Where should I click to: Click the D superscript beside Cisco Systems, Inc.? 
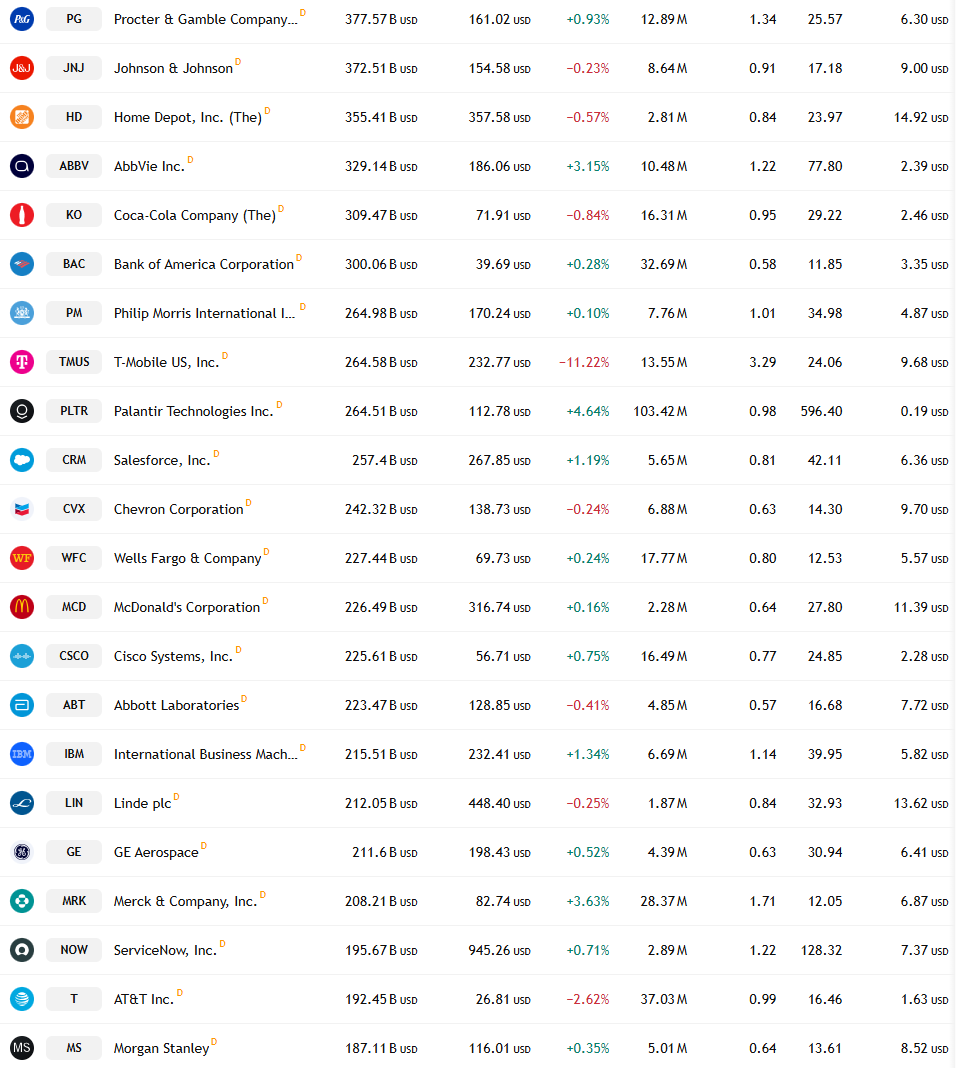(238, 650)
